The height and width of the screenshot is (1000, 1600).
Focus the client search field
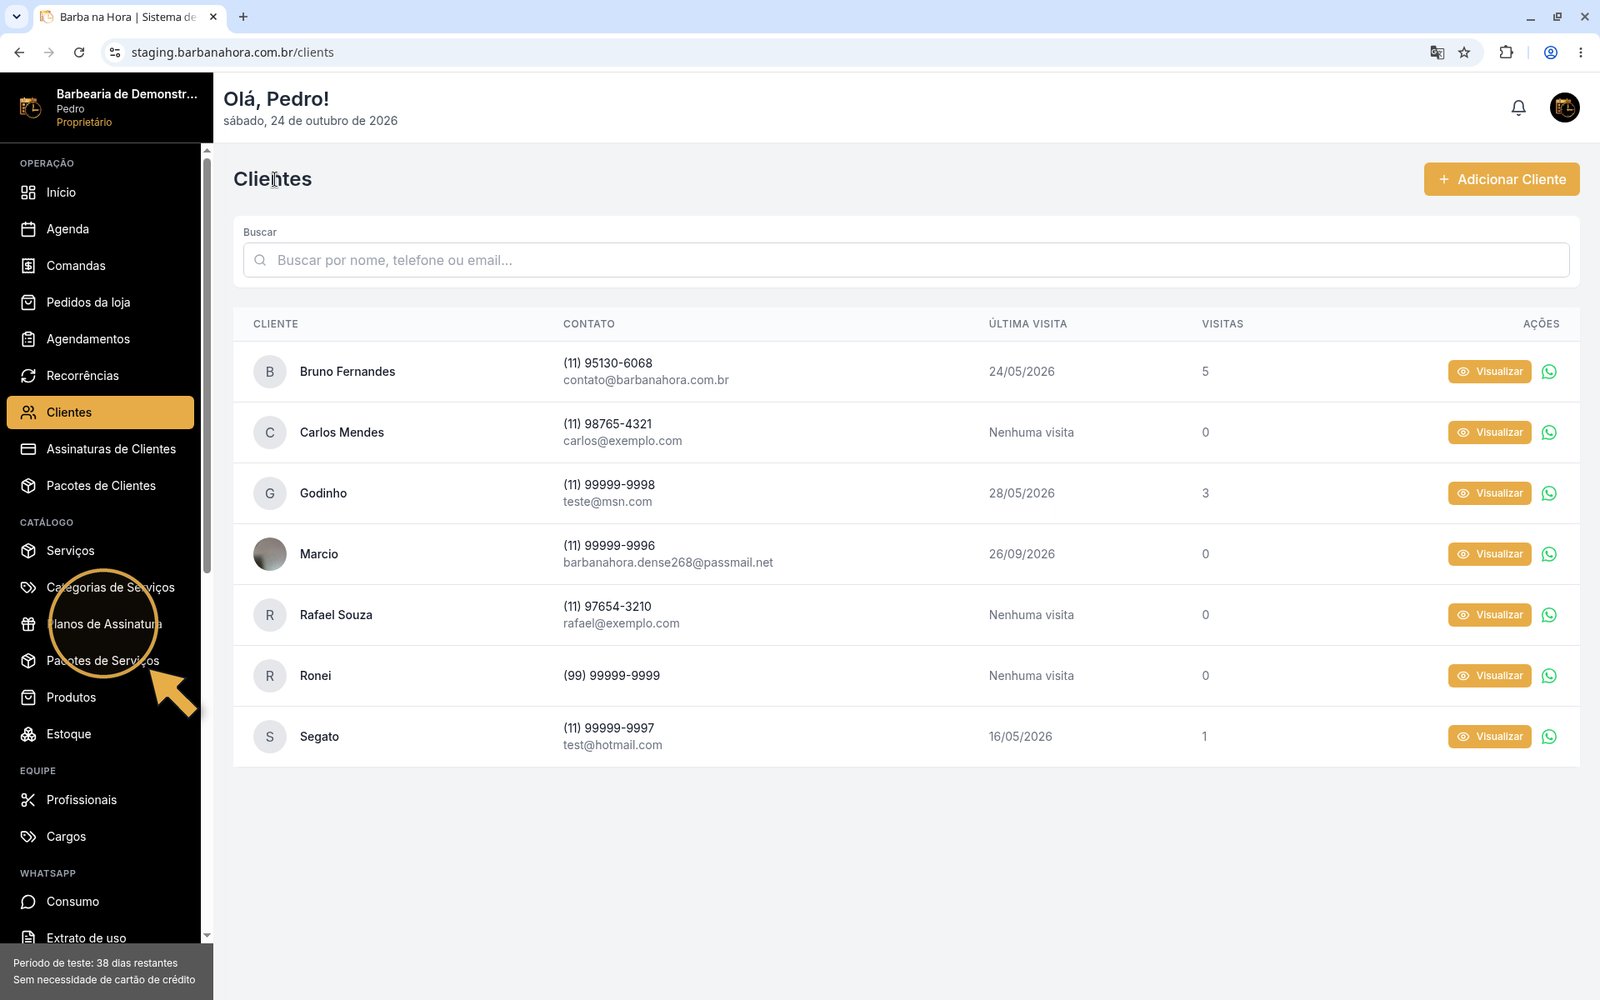[906, 261]
